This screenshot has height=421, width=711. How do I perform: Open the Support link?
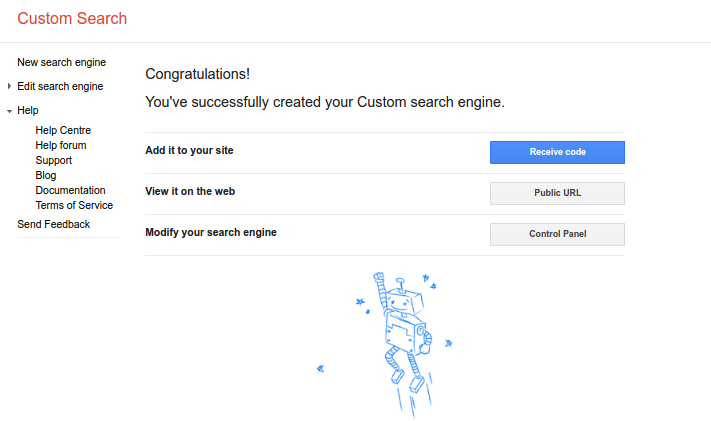tap(53, 160)
